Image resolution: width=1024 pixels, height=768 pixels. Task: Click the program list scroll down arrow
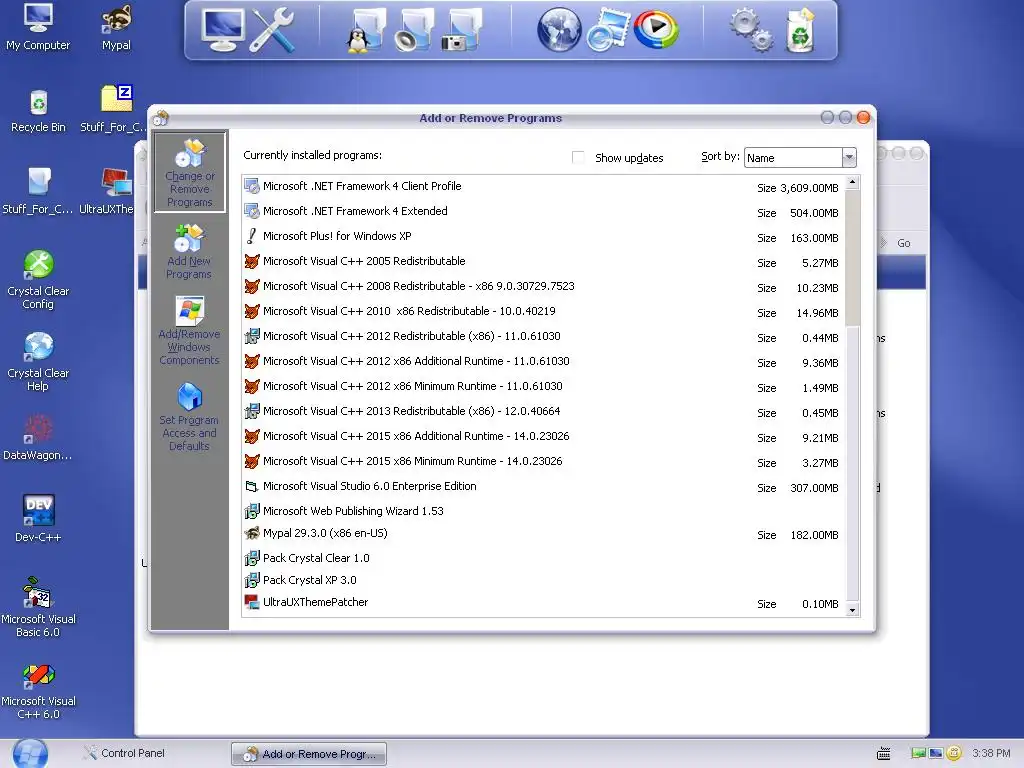tap(852, 610)
